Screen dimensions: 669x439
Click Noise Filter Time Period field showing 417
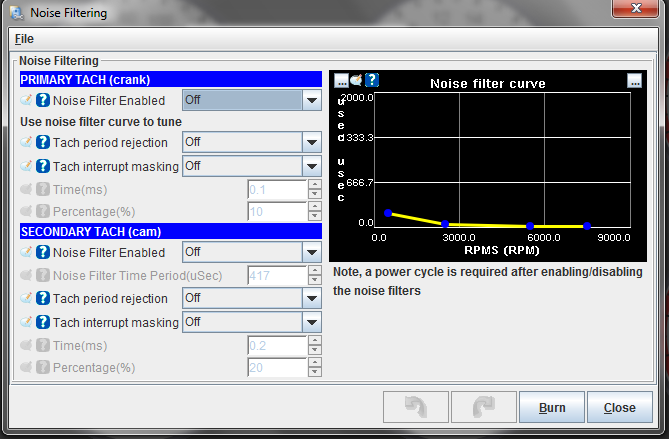click(277, 276)
